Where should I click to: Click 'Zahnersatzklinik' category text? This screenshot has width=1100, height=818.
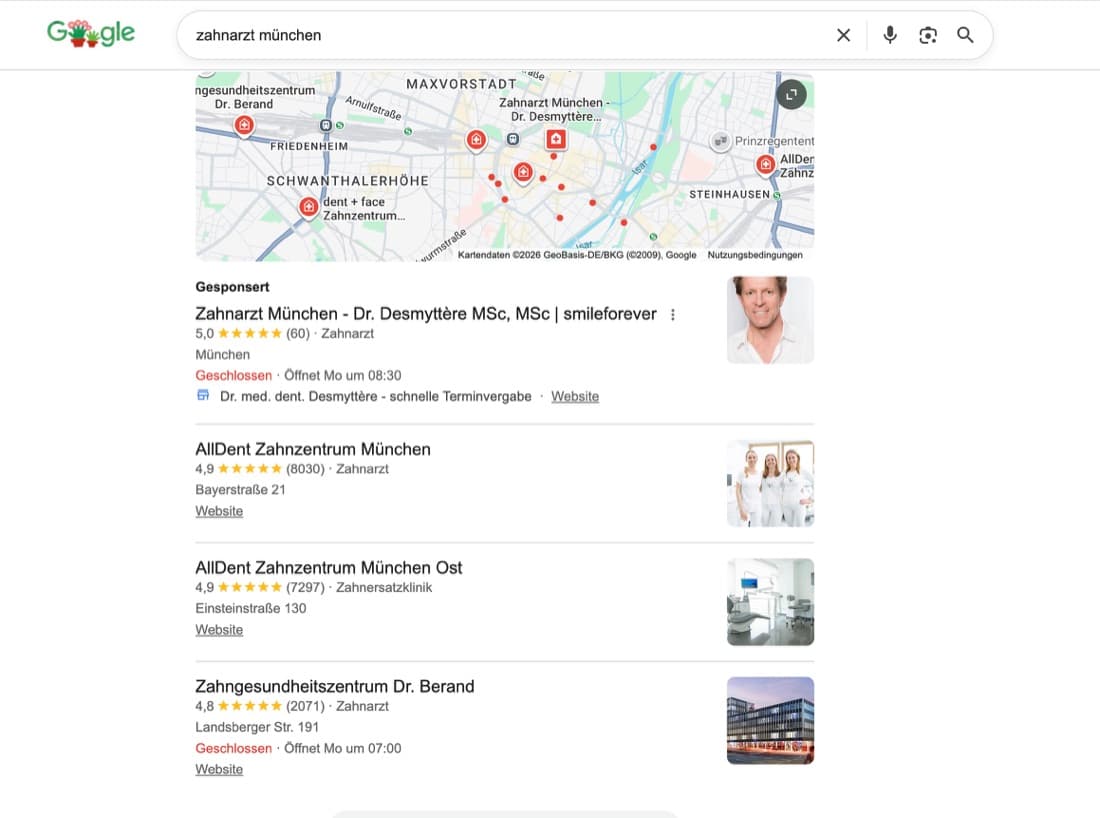tap(384, 587)
